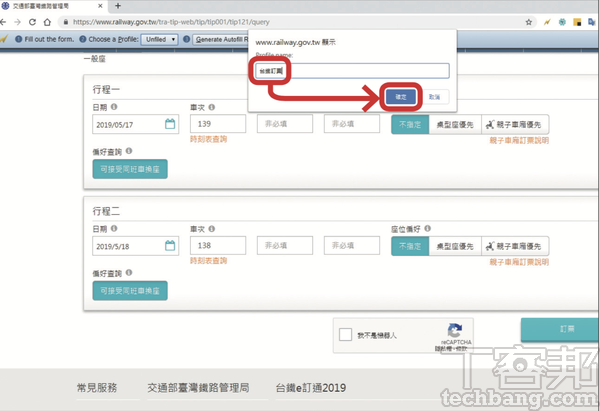Select 親子車廂優先 seat option in 行程一

515,124
